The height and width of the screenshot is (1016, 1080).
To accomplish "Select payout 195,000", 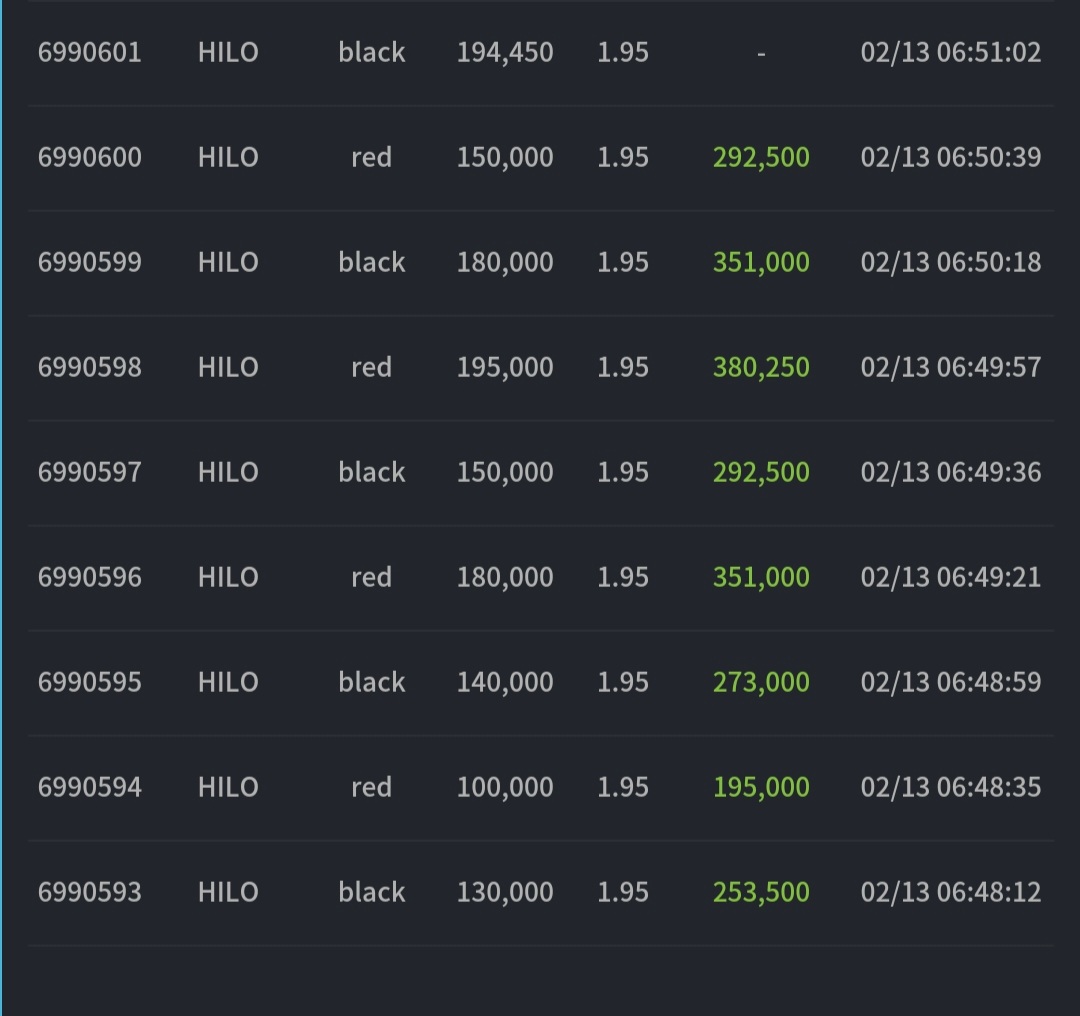I will click(x=761, y=787).
